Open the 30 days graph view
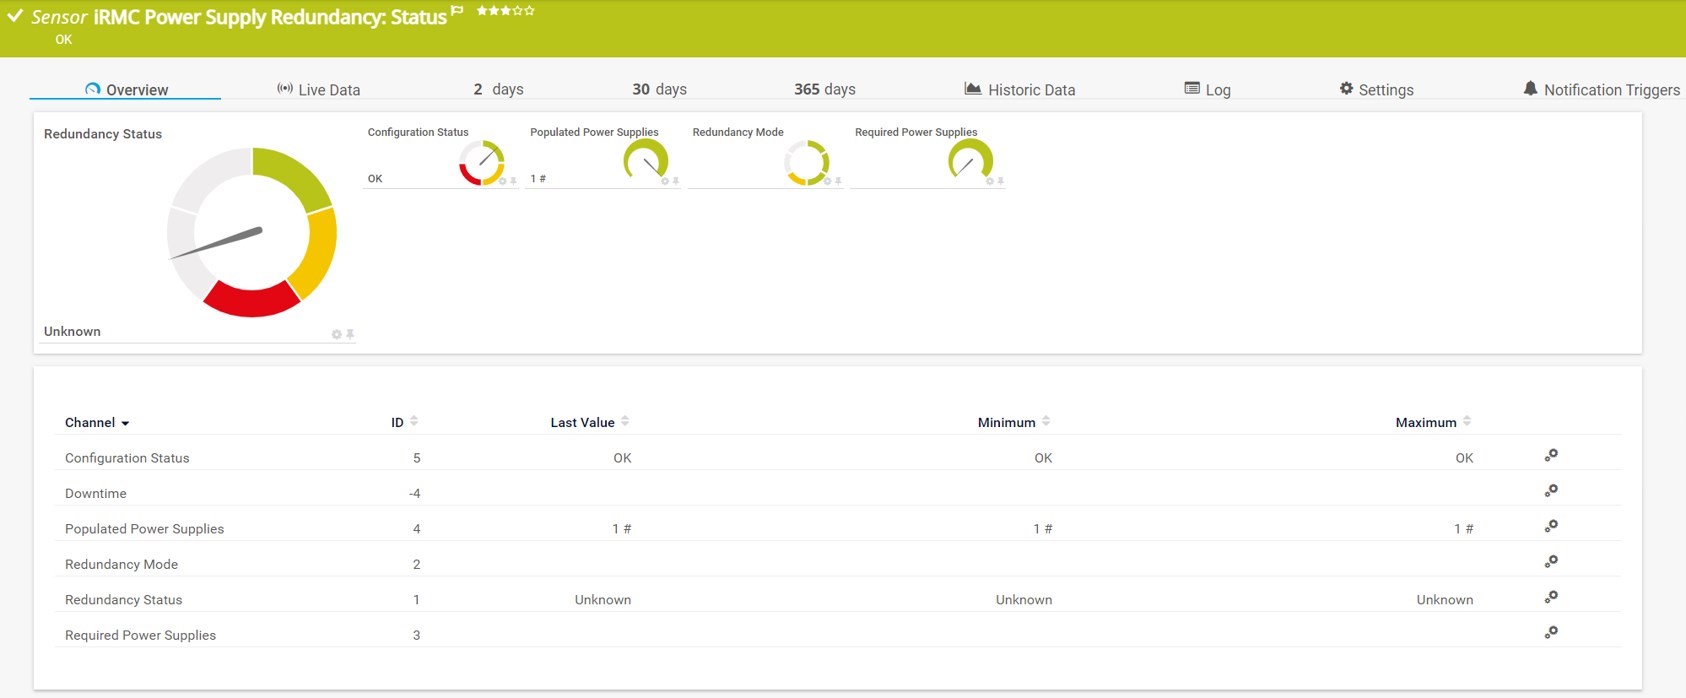The image size is (1686, 698). [x=659, y=89]
